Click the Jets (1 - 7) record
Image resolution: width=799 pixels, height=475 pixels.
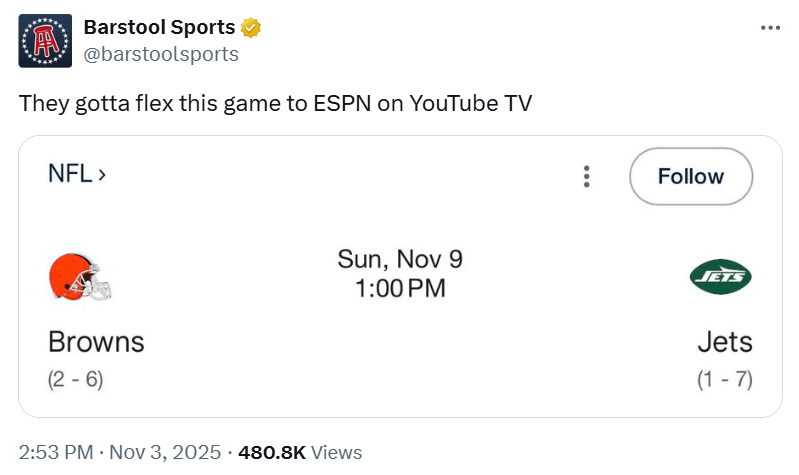coord(725,379)
